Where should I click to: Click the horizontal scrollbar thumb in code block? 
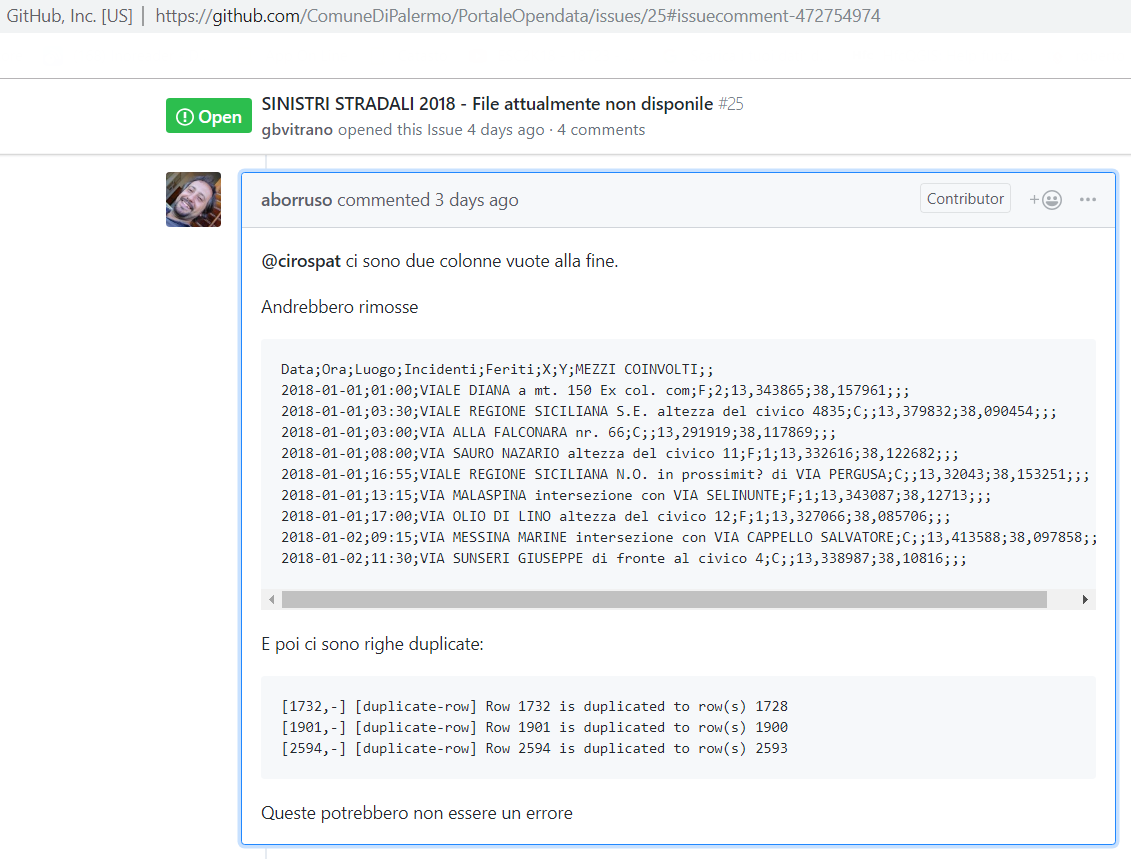[x=663, y=599]
